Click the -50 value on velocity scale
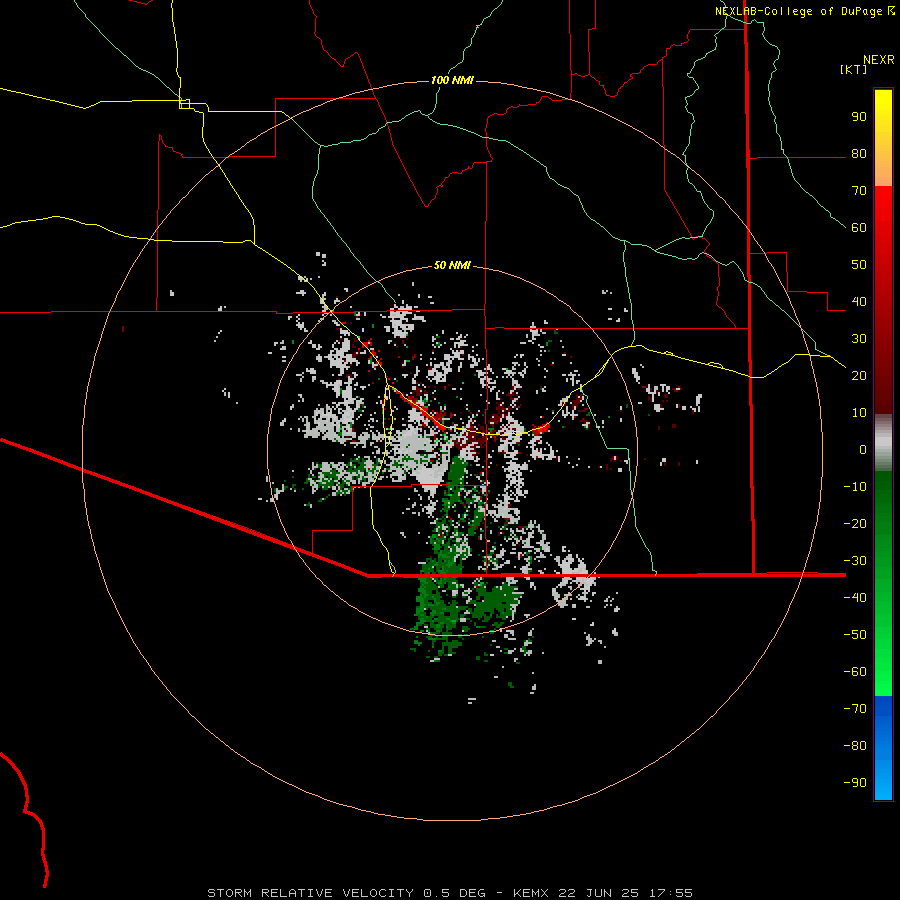 pos(855,635)
